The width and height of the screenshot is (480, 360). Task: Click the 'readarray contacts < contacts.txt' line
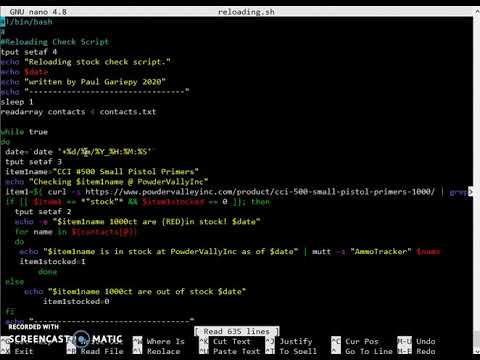[78, 112]
